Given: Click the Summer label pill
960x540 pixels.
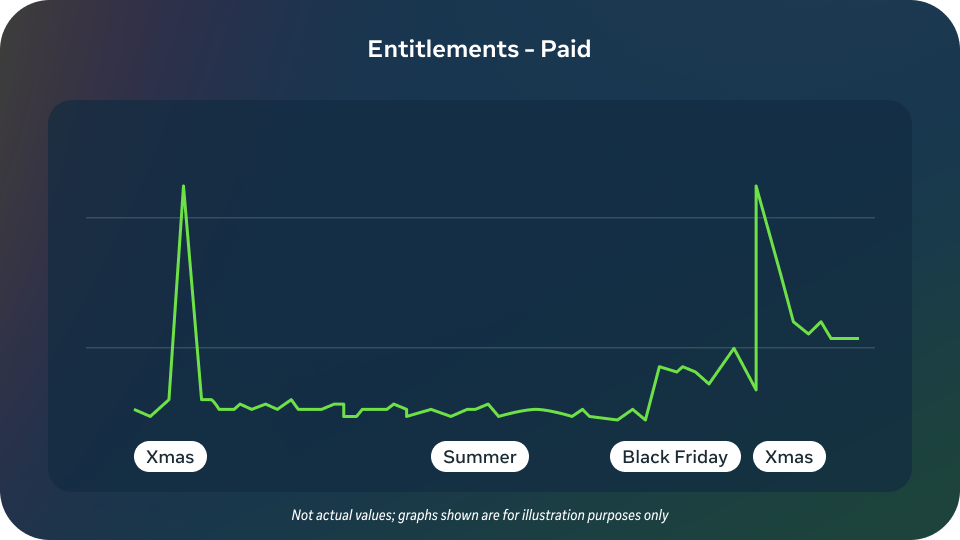Looking at the screenshot, I should [x=479, y=457].
